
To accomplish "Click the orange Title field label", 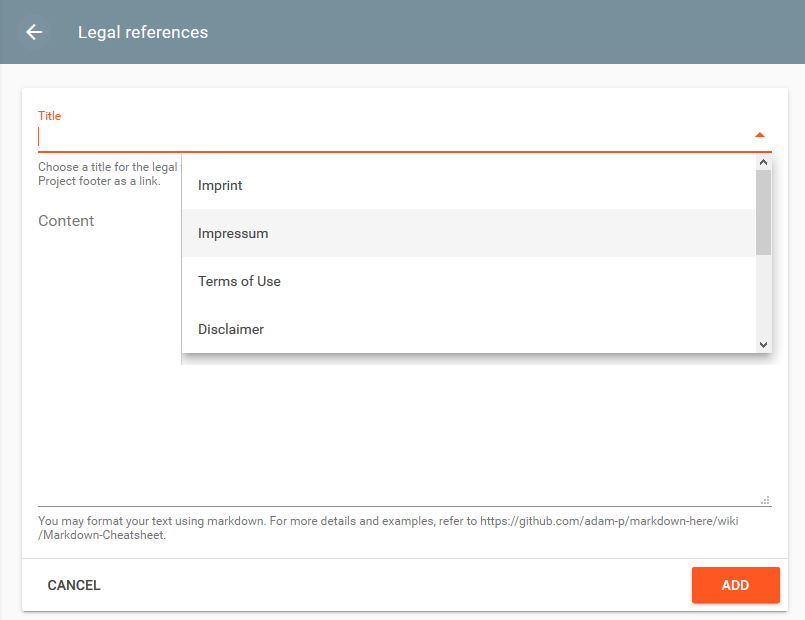I will pyautogui.click(x=49, y=116).
